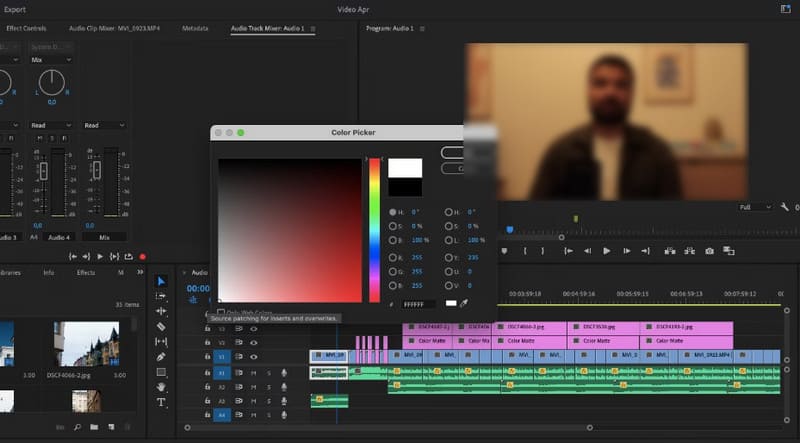Select the Razor tool
800x443 pixels.
pyautogui.click(x=162, y=326)
